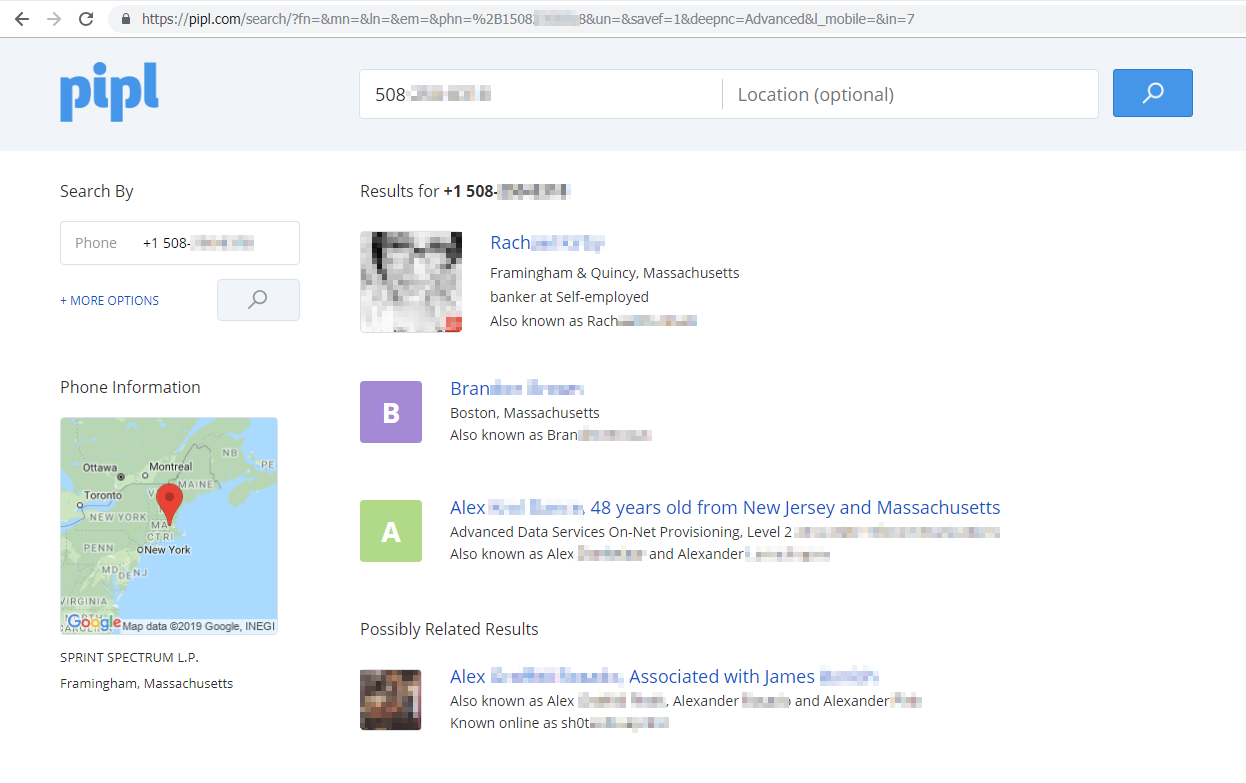The height and width of the screenshot is (783, 1246).
Task: Reload the page with the refresh icon
Action: tap(86, 19)
